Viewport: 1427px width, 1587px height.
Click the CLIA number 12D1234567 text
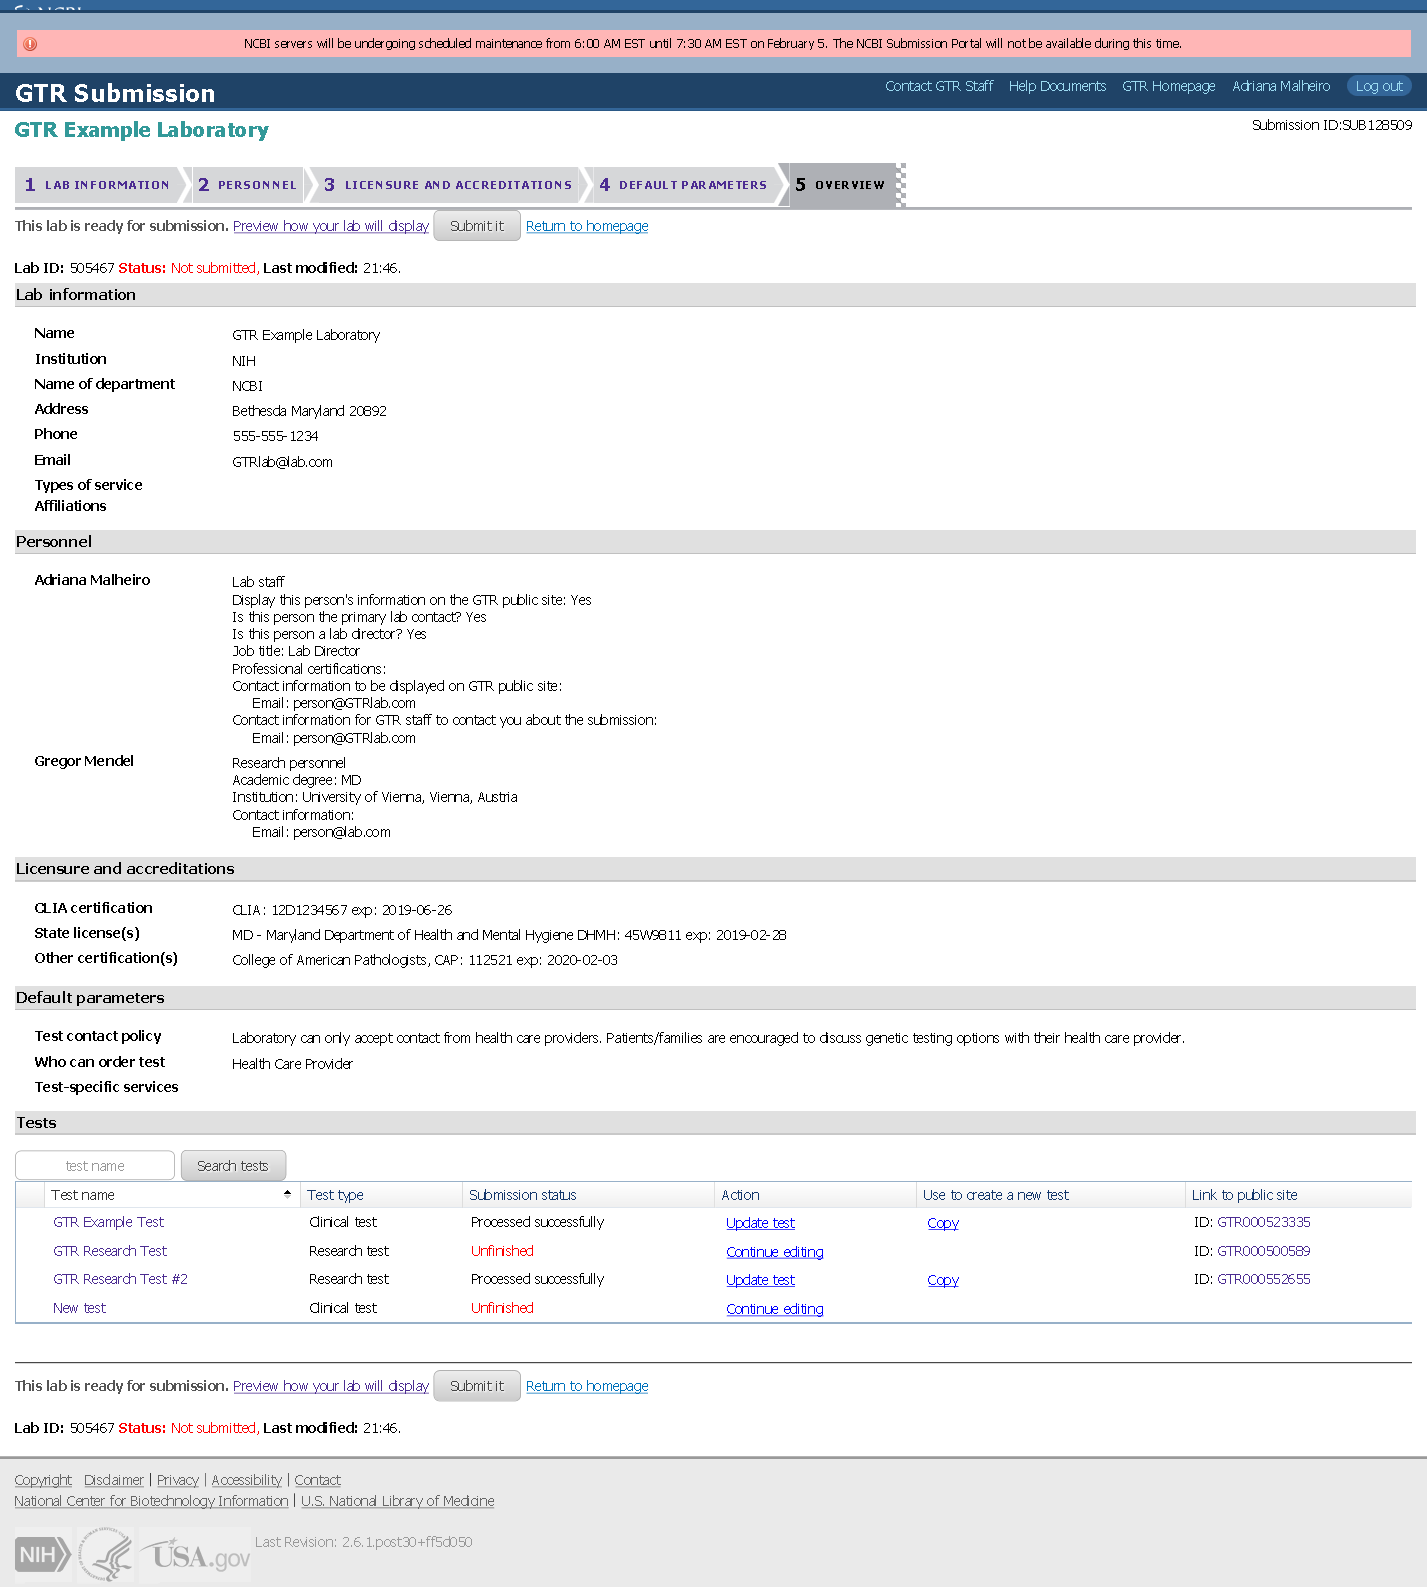[x=309, y=910]
